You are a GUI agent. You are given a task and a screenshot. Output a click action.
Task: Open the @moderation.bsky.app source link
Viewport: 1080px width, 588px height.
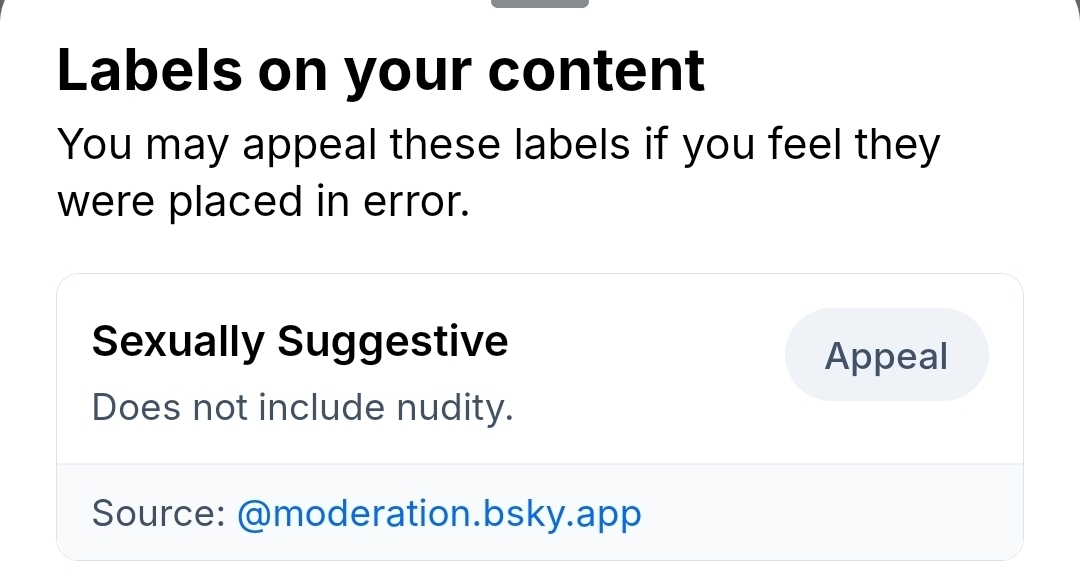(x=438, y=514)
